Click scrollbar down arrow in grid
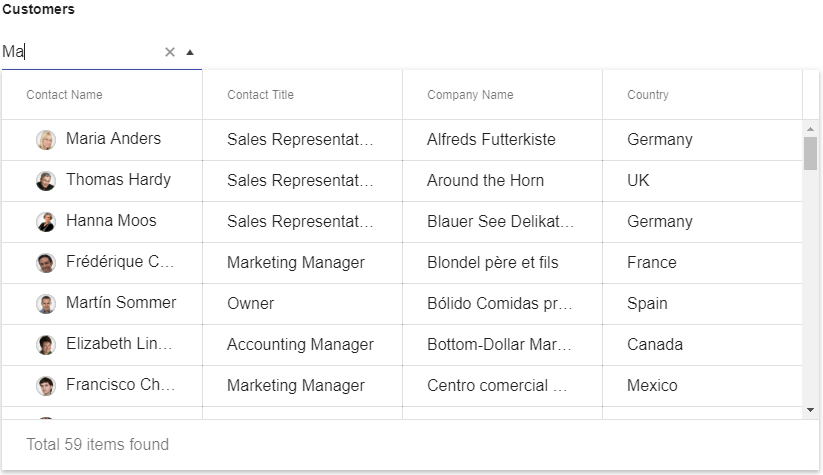 coord(810,410)
